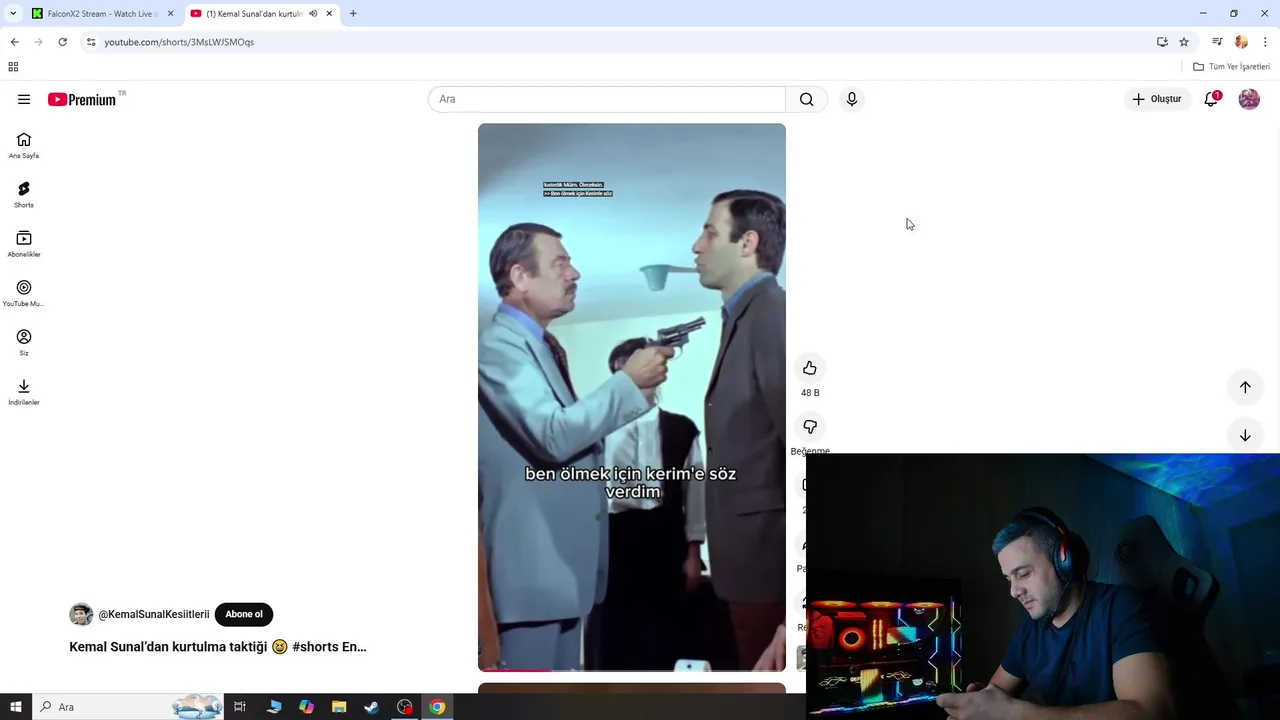View site information in address bar
Image resolution: width=1280 pixels, height=720 pixels.
(x=91, y=42)
